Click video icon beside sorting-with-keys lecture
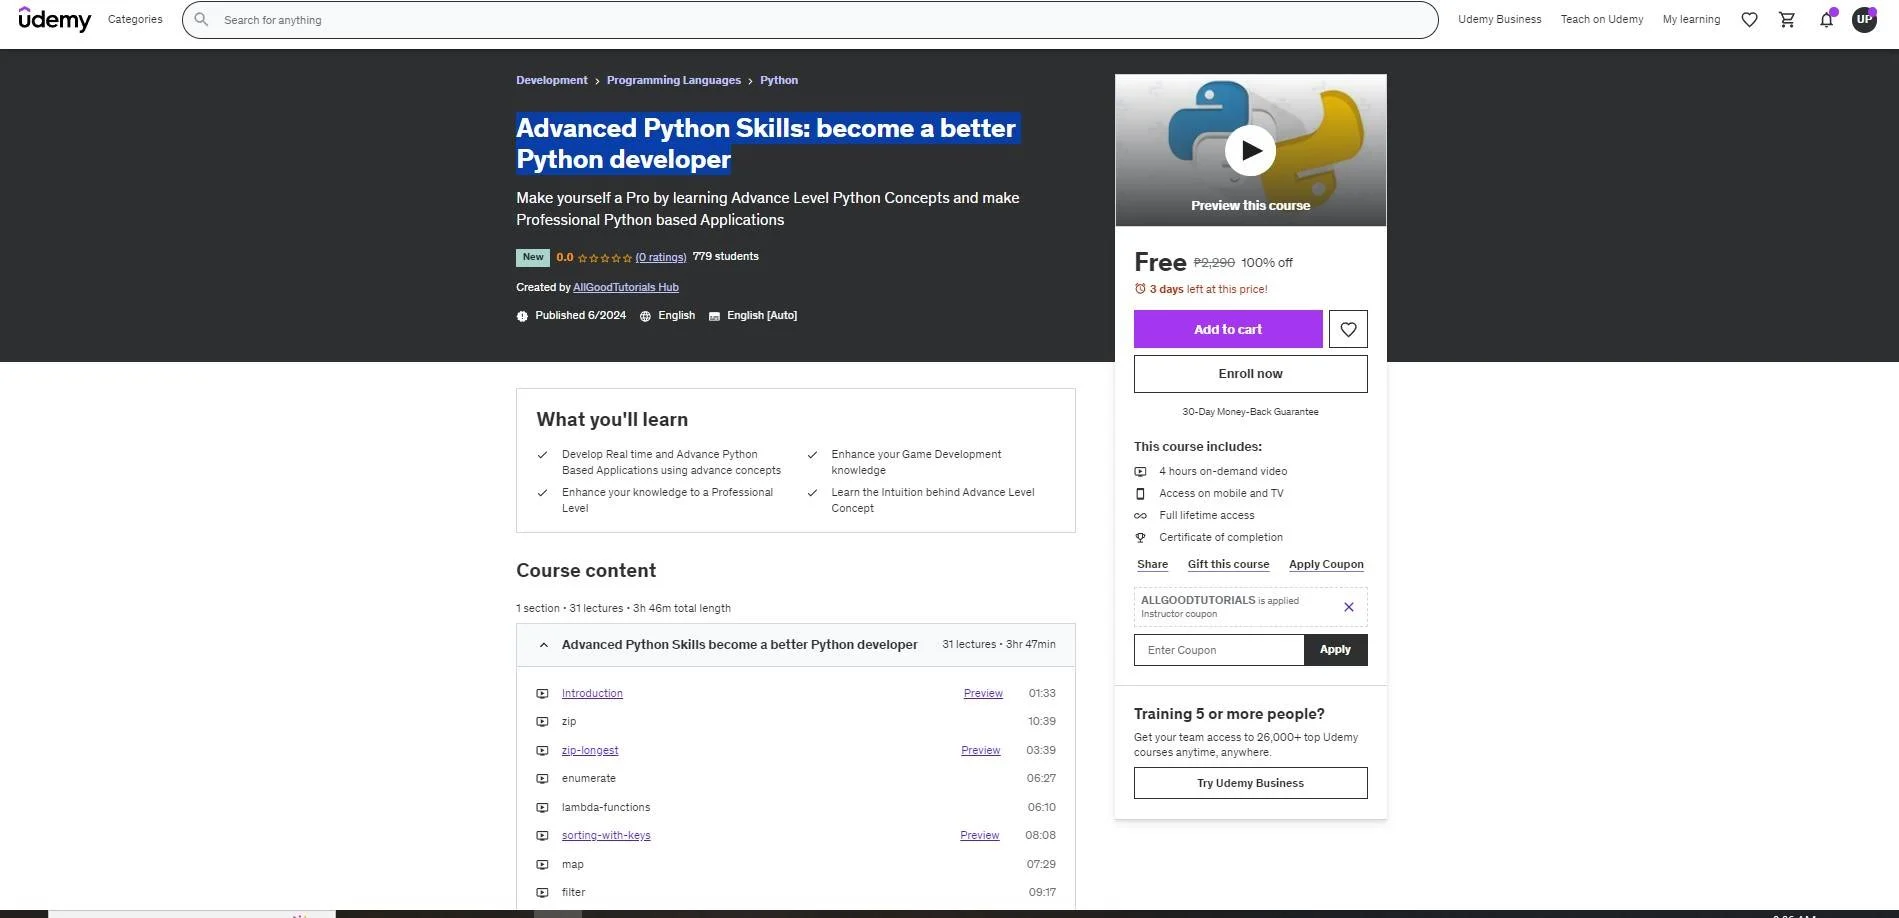Screen dimensions: 1899x918 [542, 835]
